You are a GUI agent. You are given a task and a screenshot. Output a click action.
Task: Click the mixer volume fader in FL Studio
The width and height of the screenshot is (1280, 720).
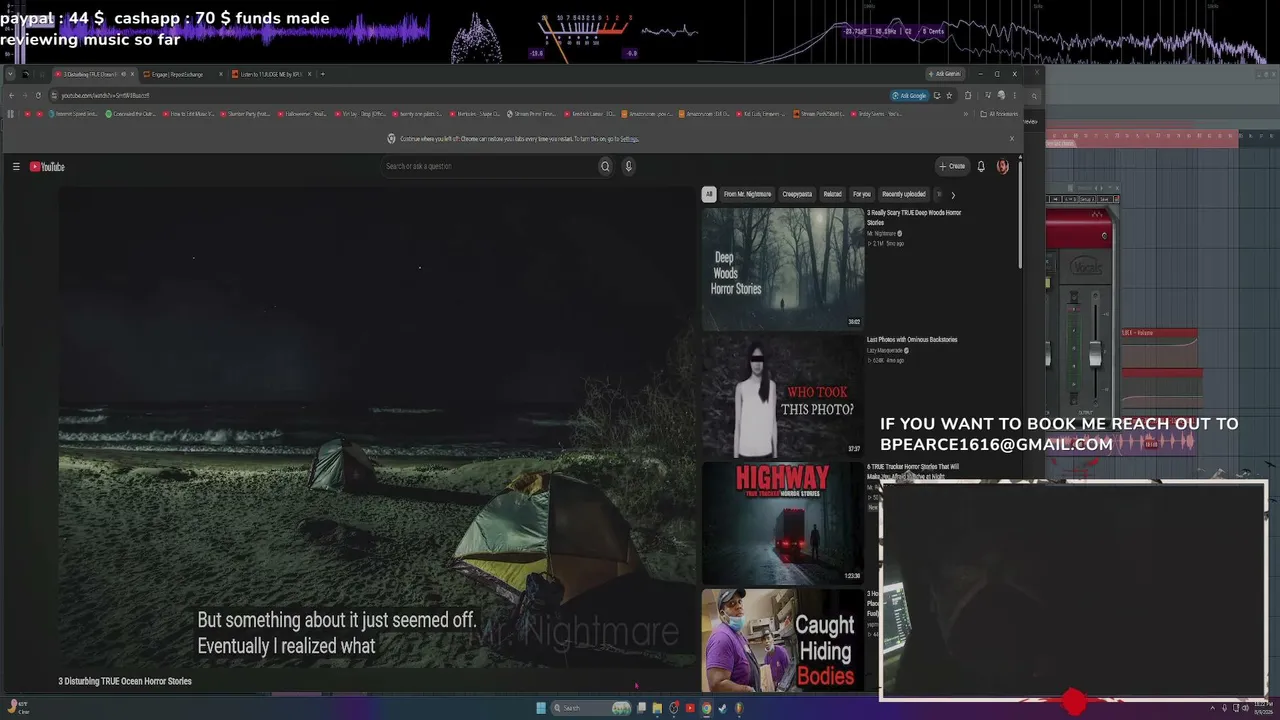pos(1095,353)
